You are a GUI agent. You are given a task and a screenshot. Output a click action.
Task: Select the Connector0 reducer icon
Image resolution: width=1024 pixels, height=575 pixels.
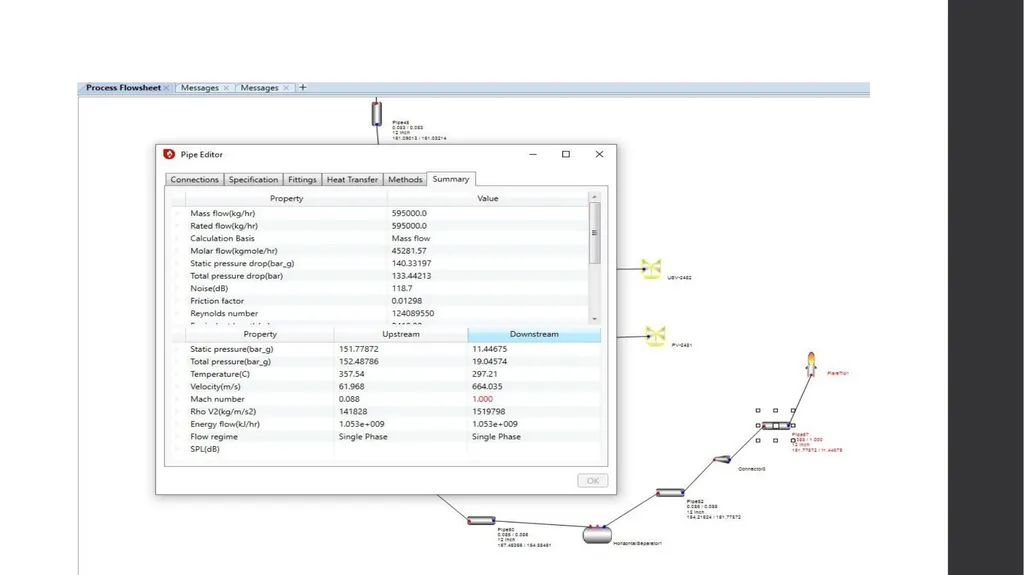tap(722, 459)
